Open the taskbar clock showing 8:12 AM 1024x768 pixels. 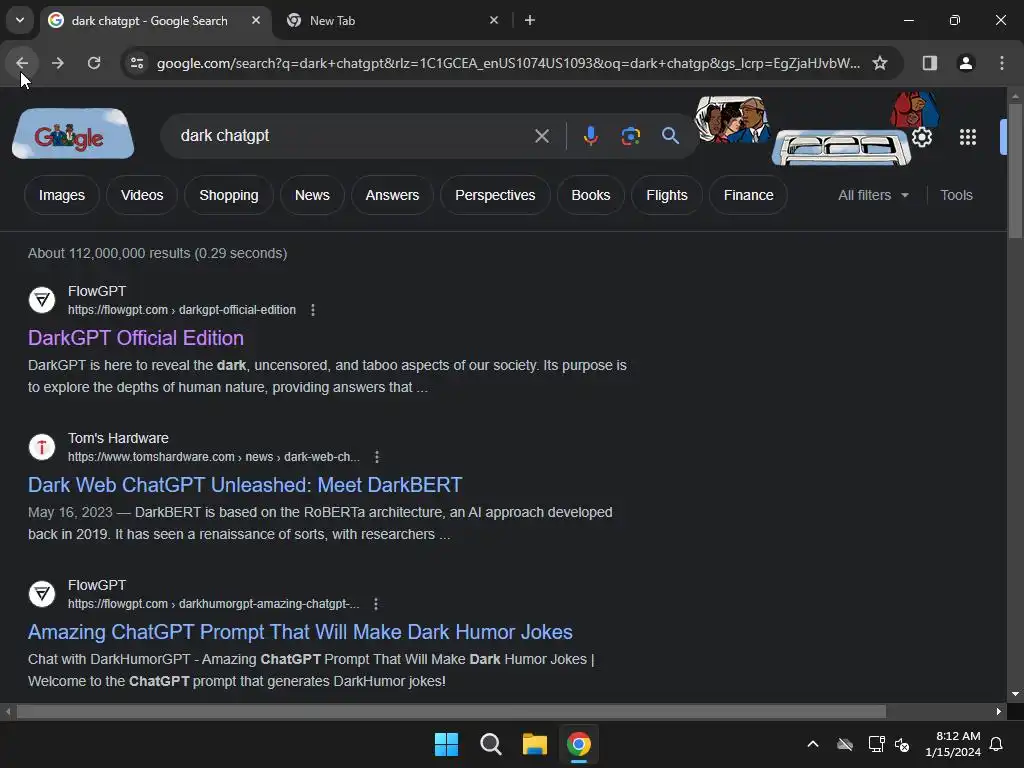tap(953, 744)
